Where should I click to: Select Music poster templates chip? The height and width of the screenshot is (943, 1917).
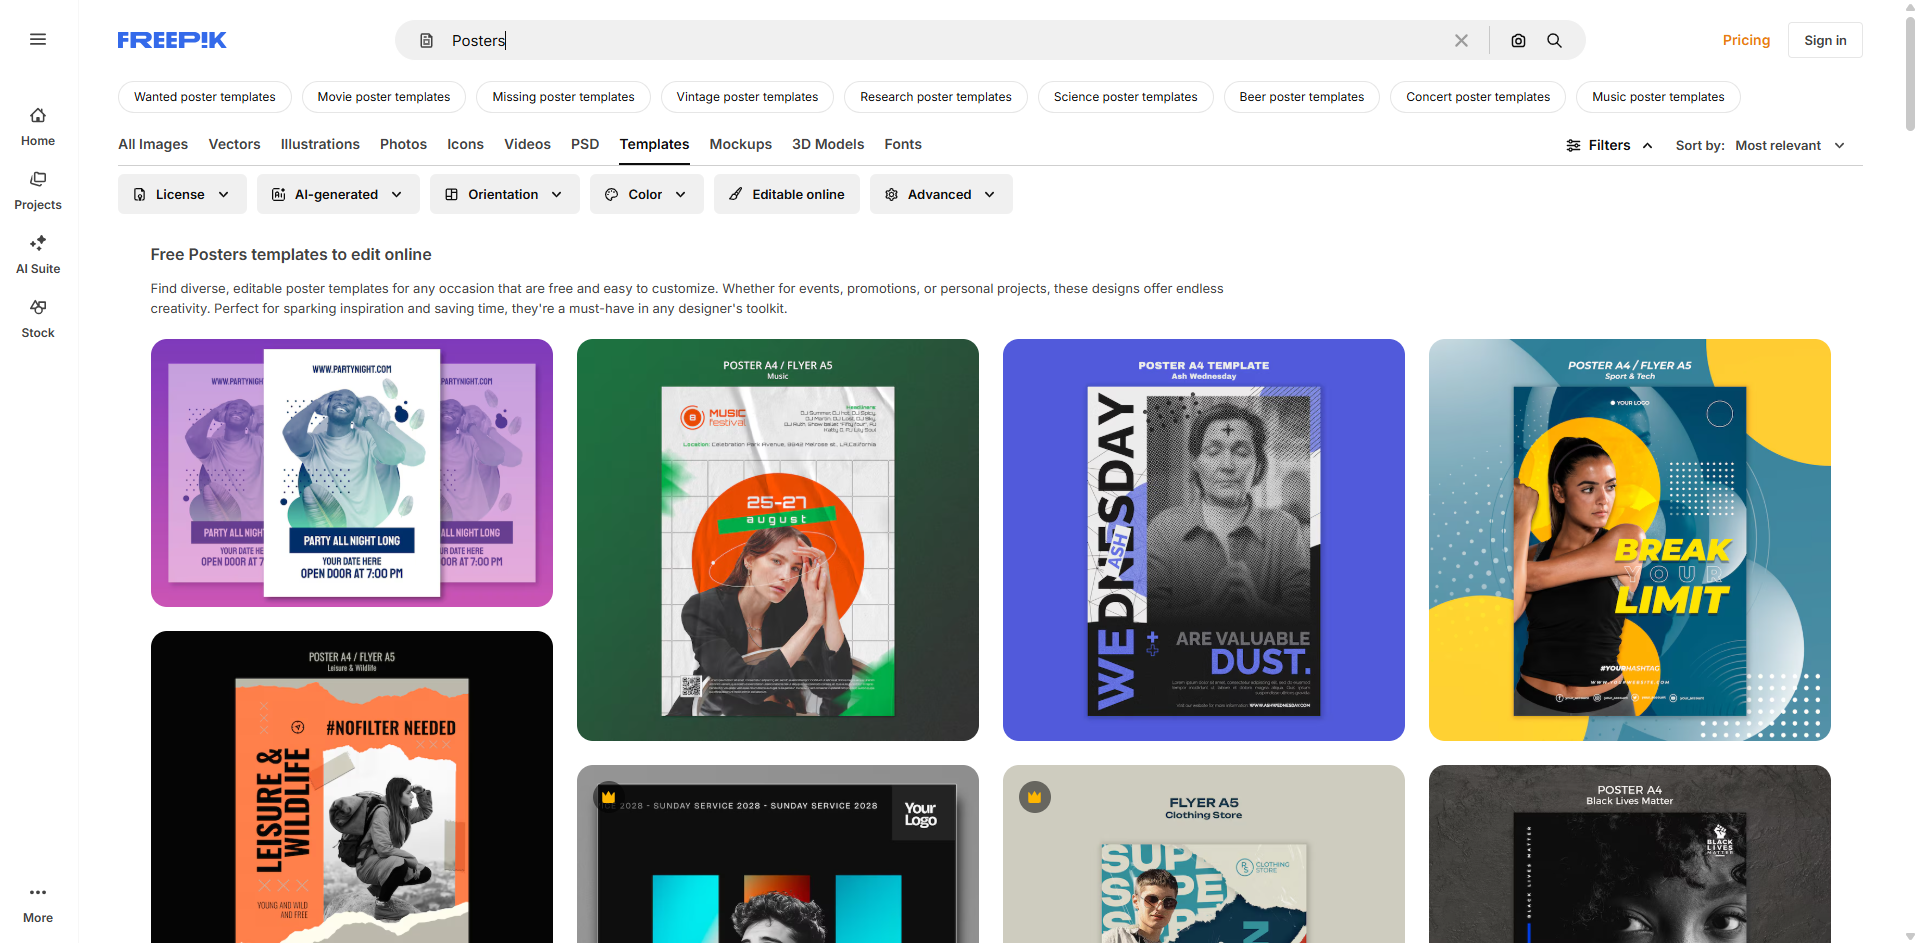(1658, 97)
